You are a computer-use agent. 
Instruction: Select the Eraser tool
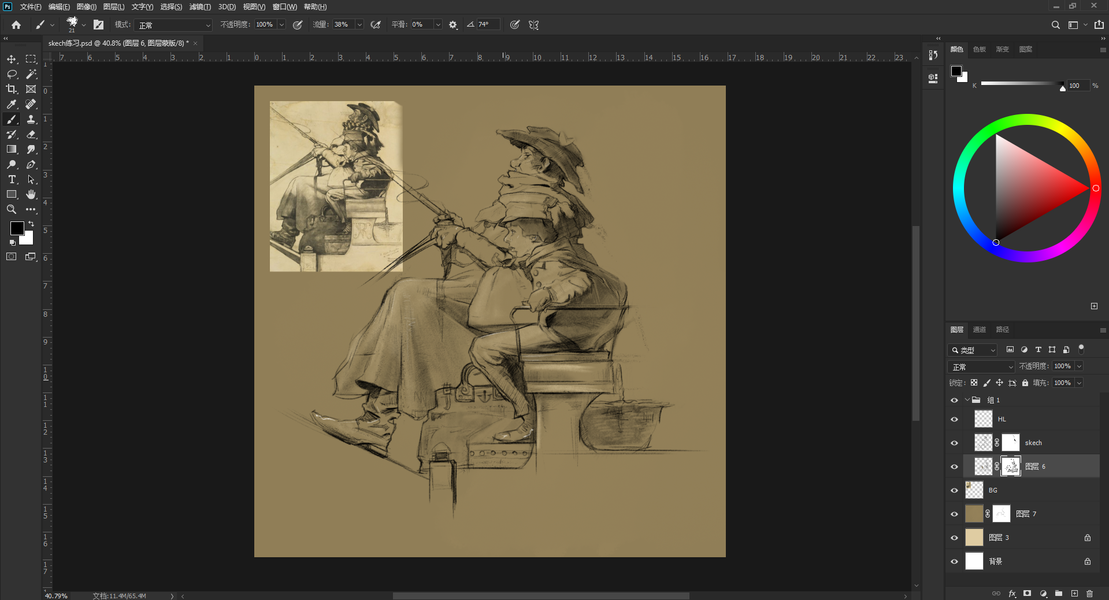[x=30, y=134]
